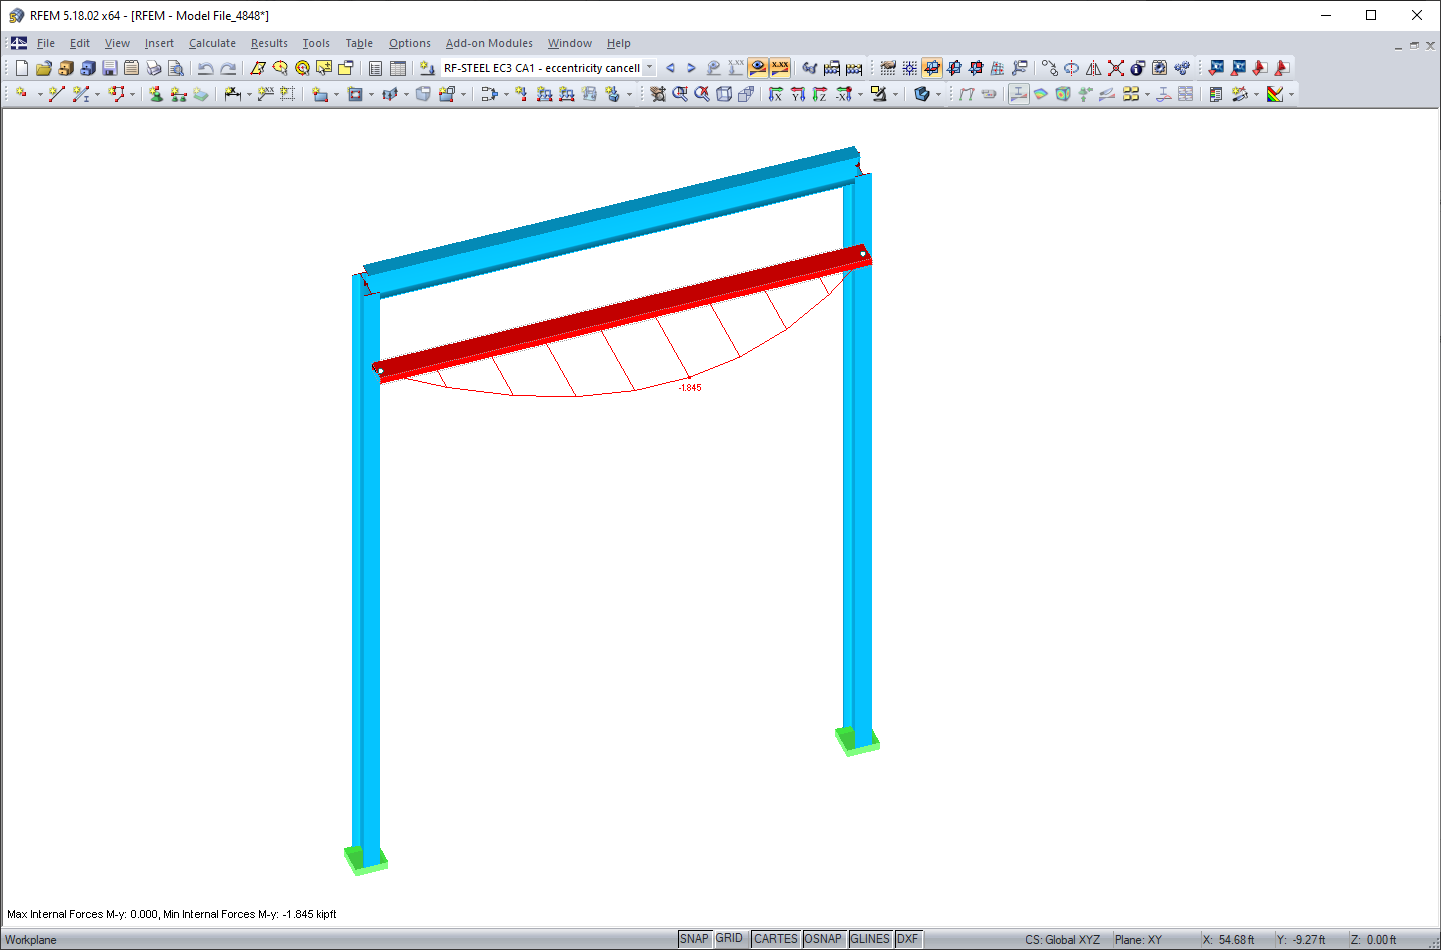Create a new model file

point(20,67)
